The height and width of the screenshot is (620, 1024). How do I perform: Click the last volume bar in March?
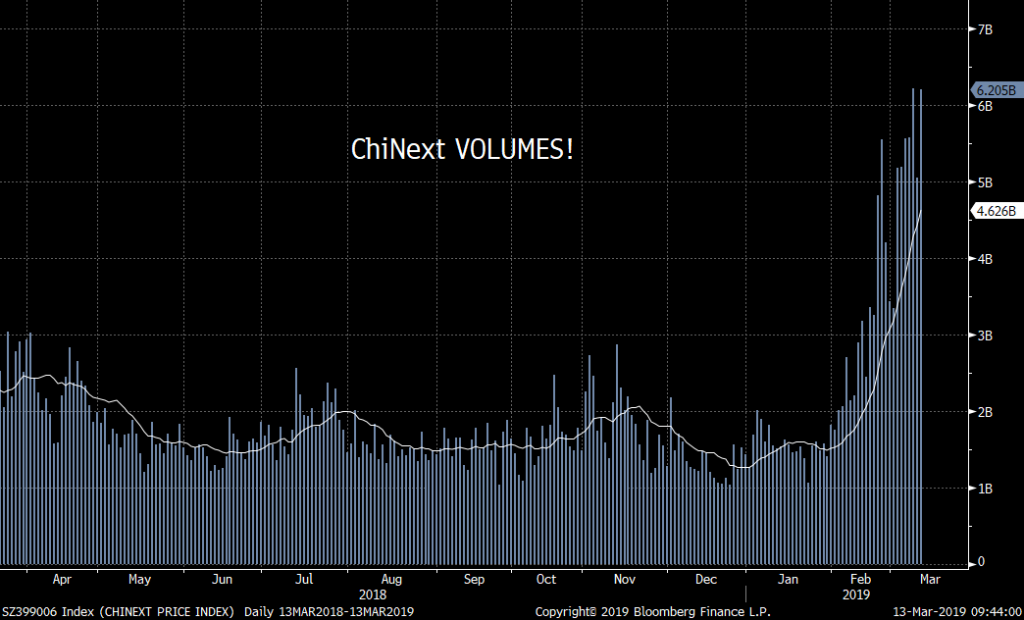921,327
